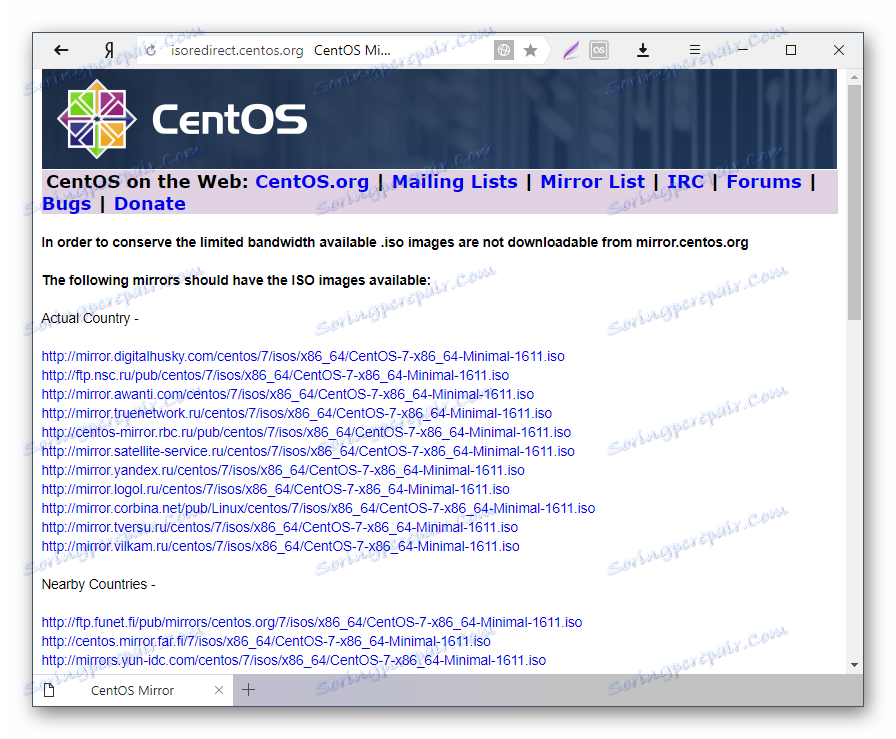This screenshot has height=739, width=896.
Task: Open a new tab with the plus button
Action: point(248,690)
